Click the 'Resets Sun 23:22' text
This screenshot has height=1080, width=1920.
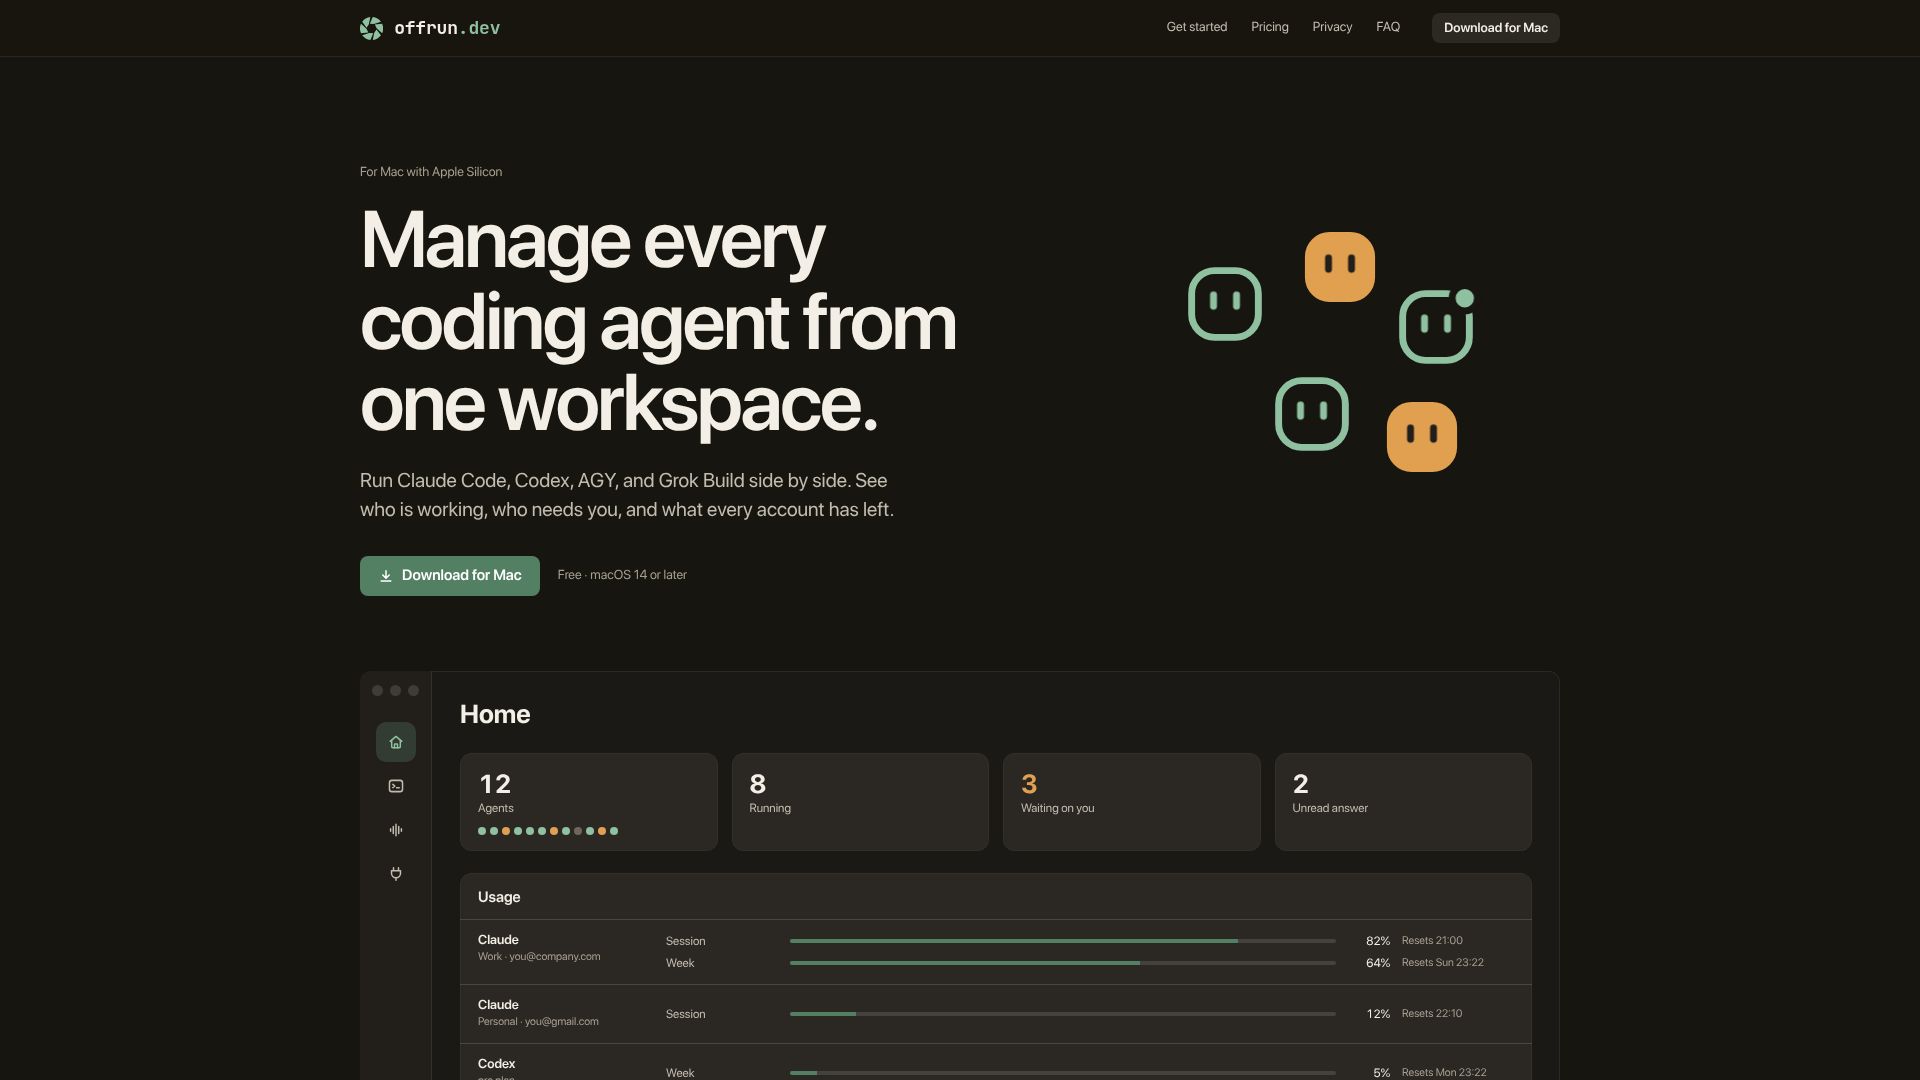point(1443,963)
